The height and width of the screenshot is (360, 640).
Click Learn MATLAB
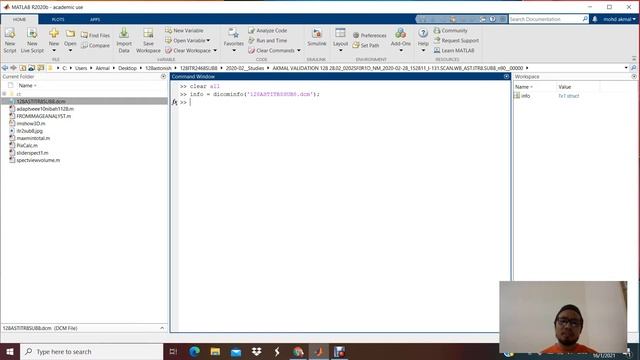[x=454, y=50]
